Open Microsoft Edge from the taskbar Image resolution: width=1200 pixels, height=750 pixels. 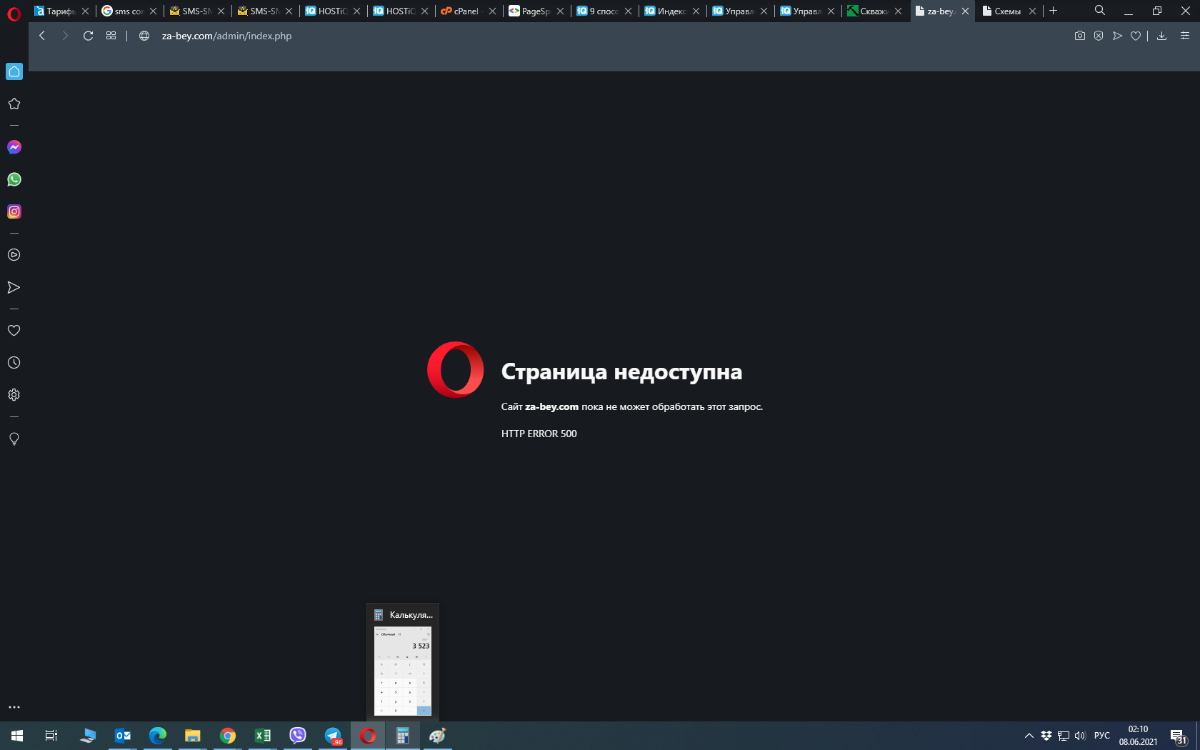[x=157, y=735]
